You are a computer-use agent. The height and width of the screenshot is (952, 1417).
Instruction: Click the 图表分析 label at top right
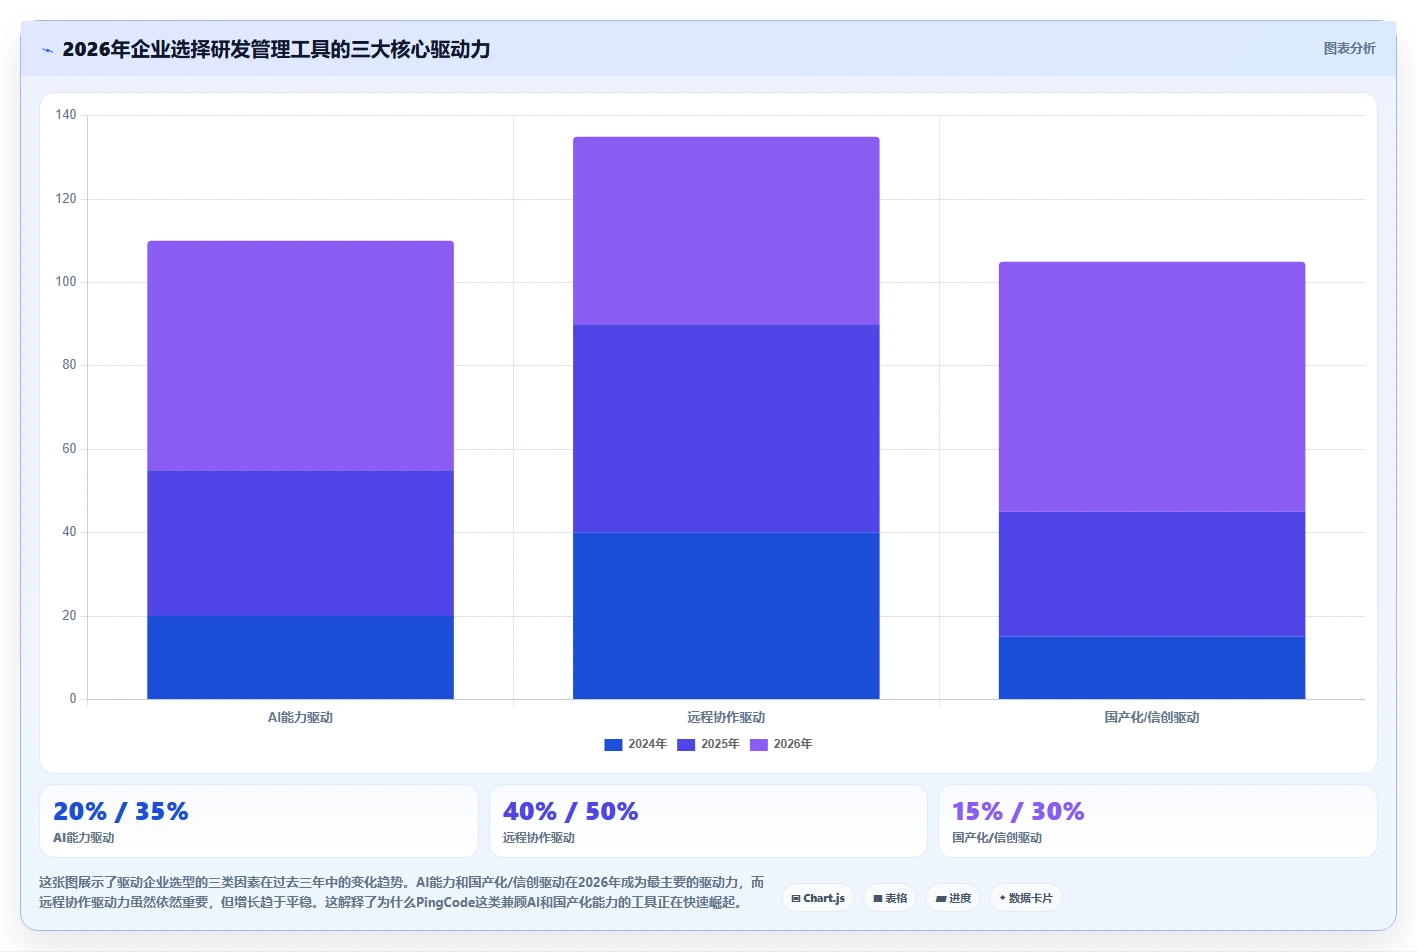click(1349, 48)
